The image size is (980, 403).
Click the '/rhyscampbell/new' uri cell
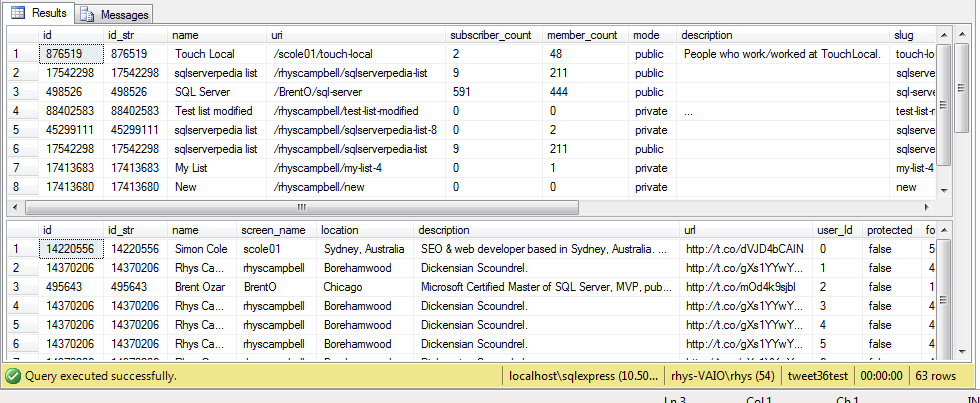pos(355,187)
